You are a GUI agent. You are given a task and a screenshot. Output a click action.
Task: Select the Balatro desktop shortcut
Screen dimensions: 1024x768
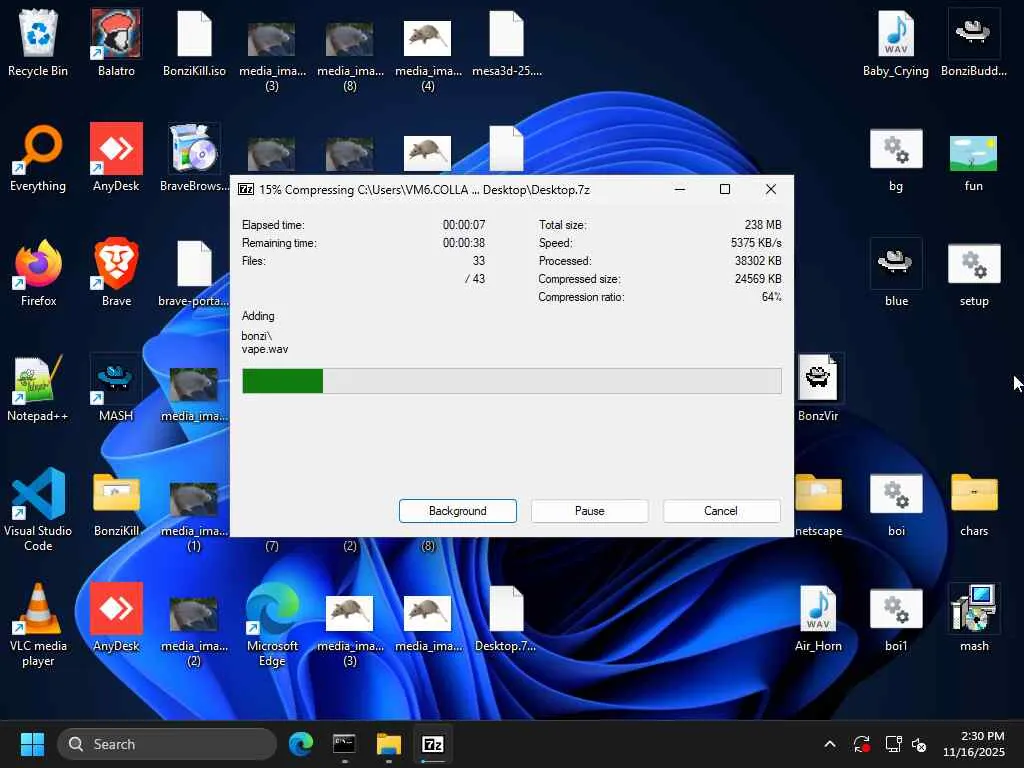116,42
